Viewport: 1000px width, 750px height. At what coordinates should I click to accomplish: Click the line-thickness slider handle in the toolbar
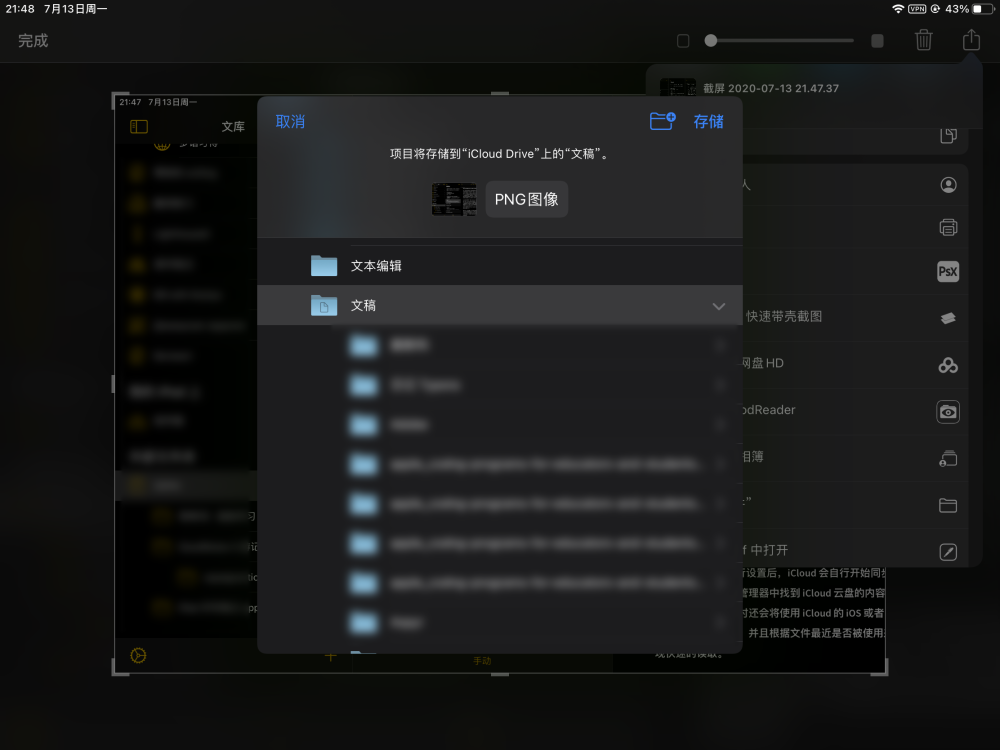pos(711,41)
